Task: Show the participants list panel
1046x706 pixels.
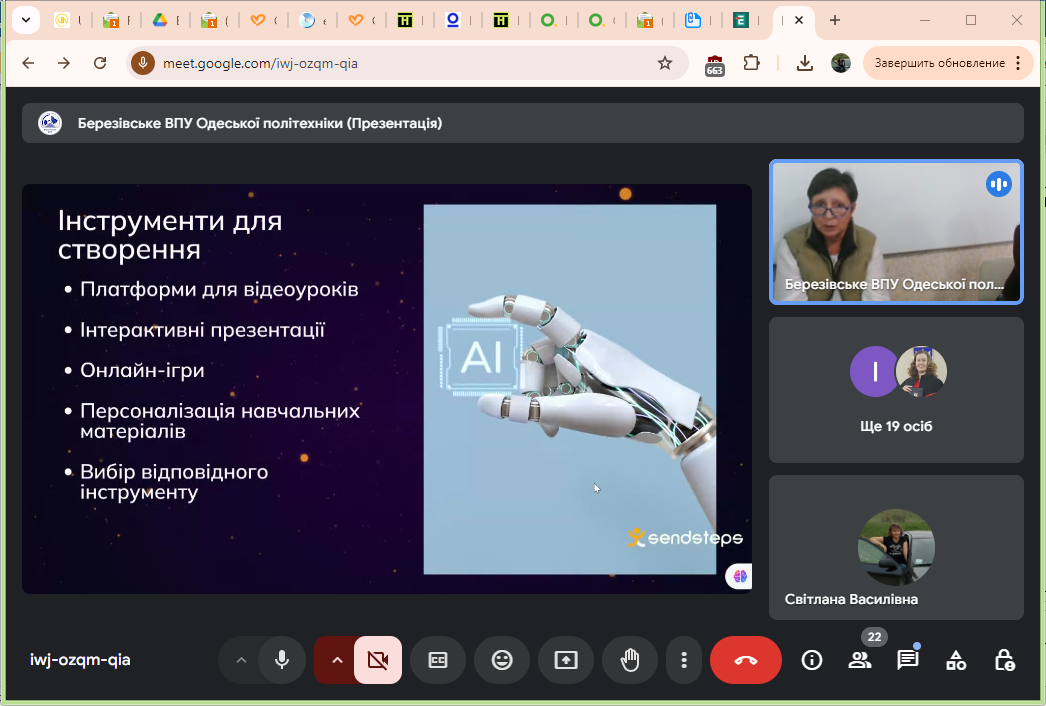Action: [x=860, y=660]
